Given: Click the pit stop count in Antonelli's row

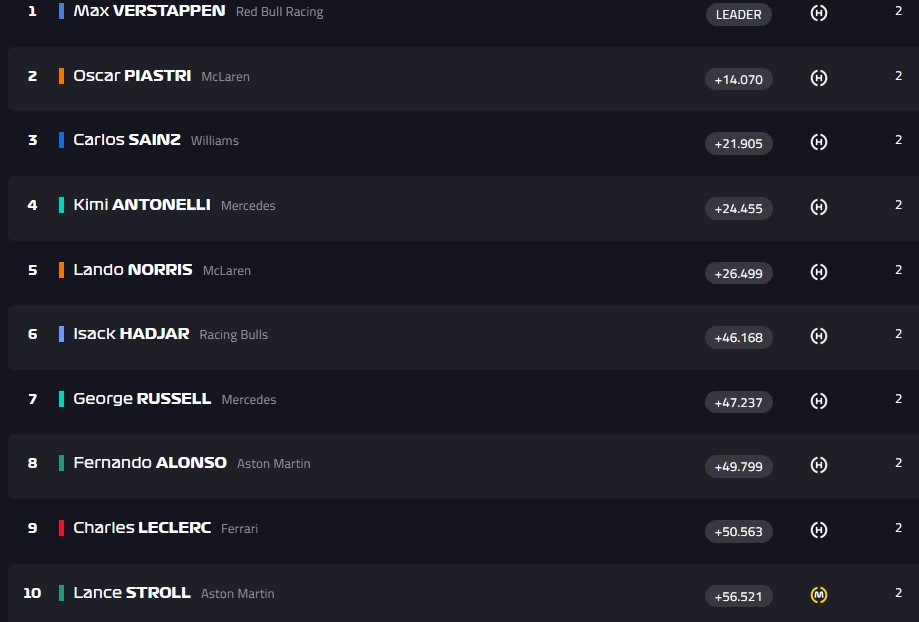Looking at the screenshot, I should pos(898,205).
